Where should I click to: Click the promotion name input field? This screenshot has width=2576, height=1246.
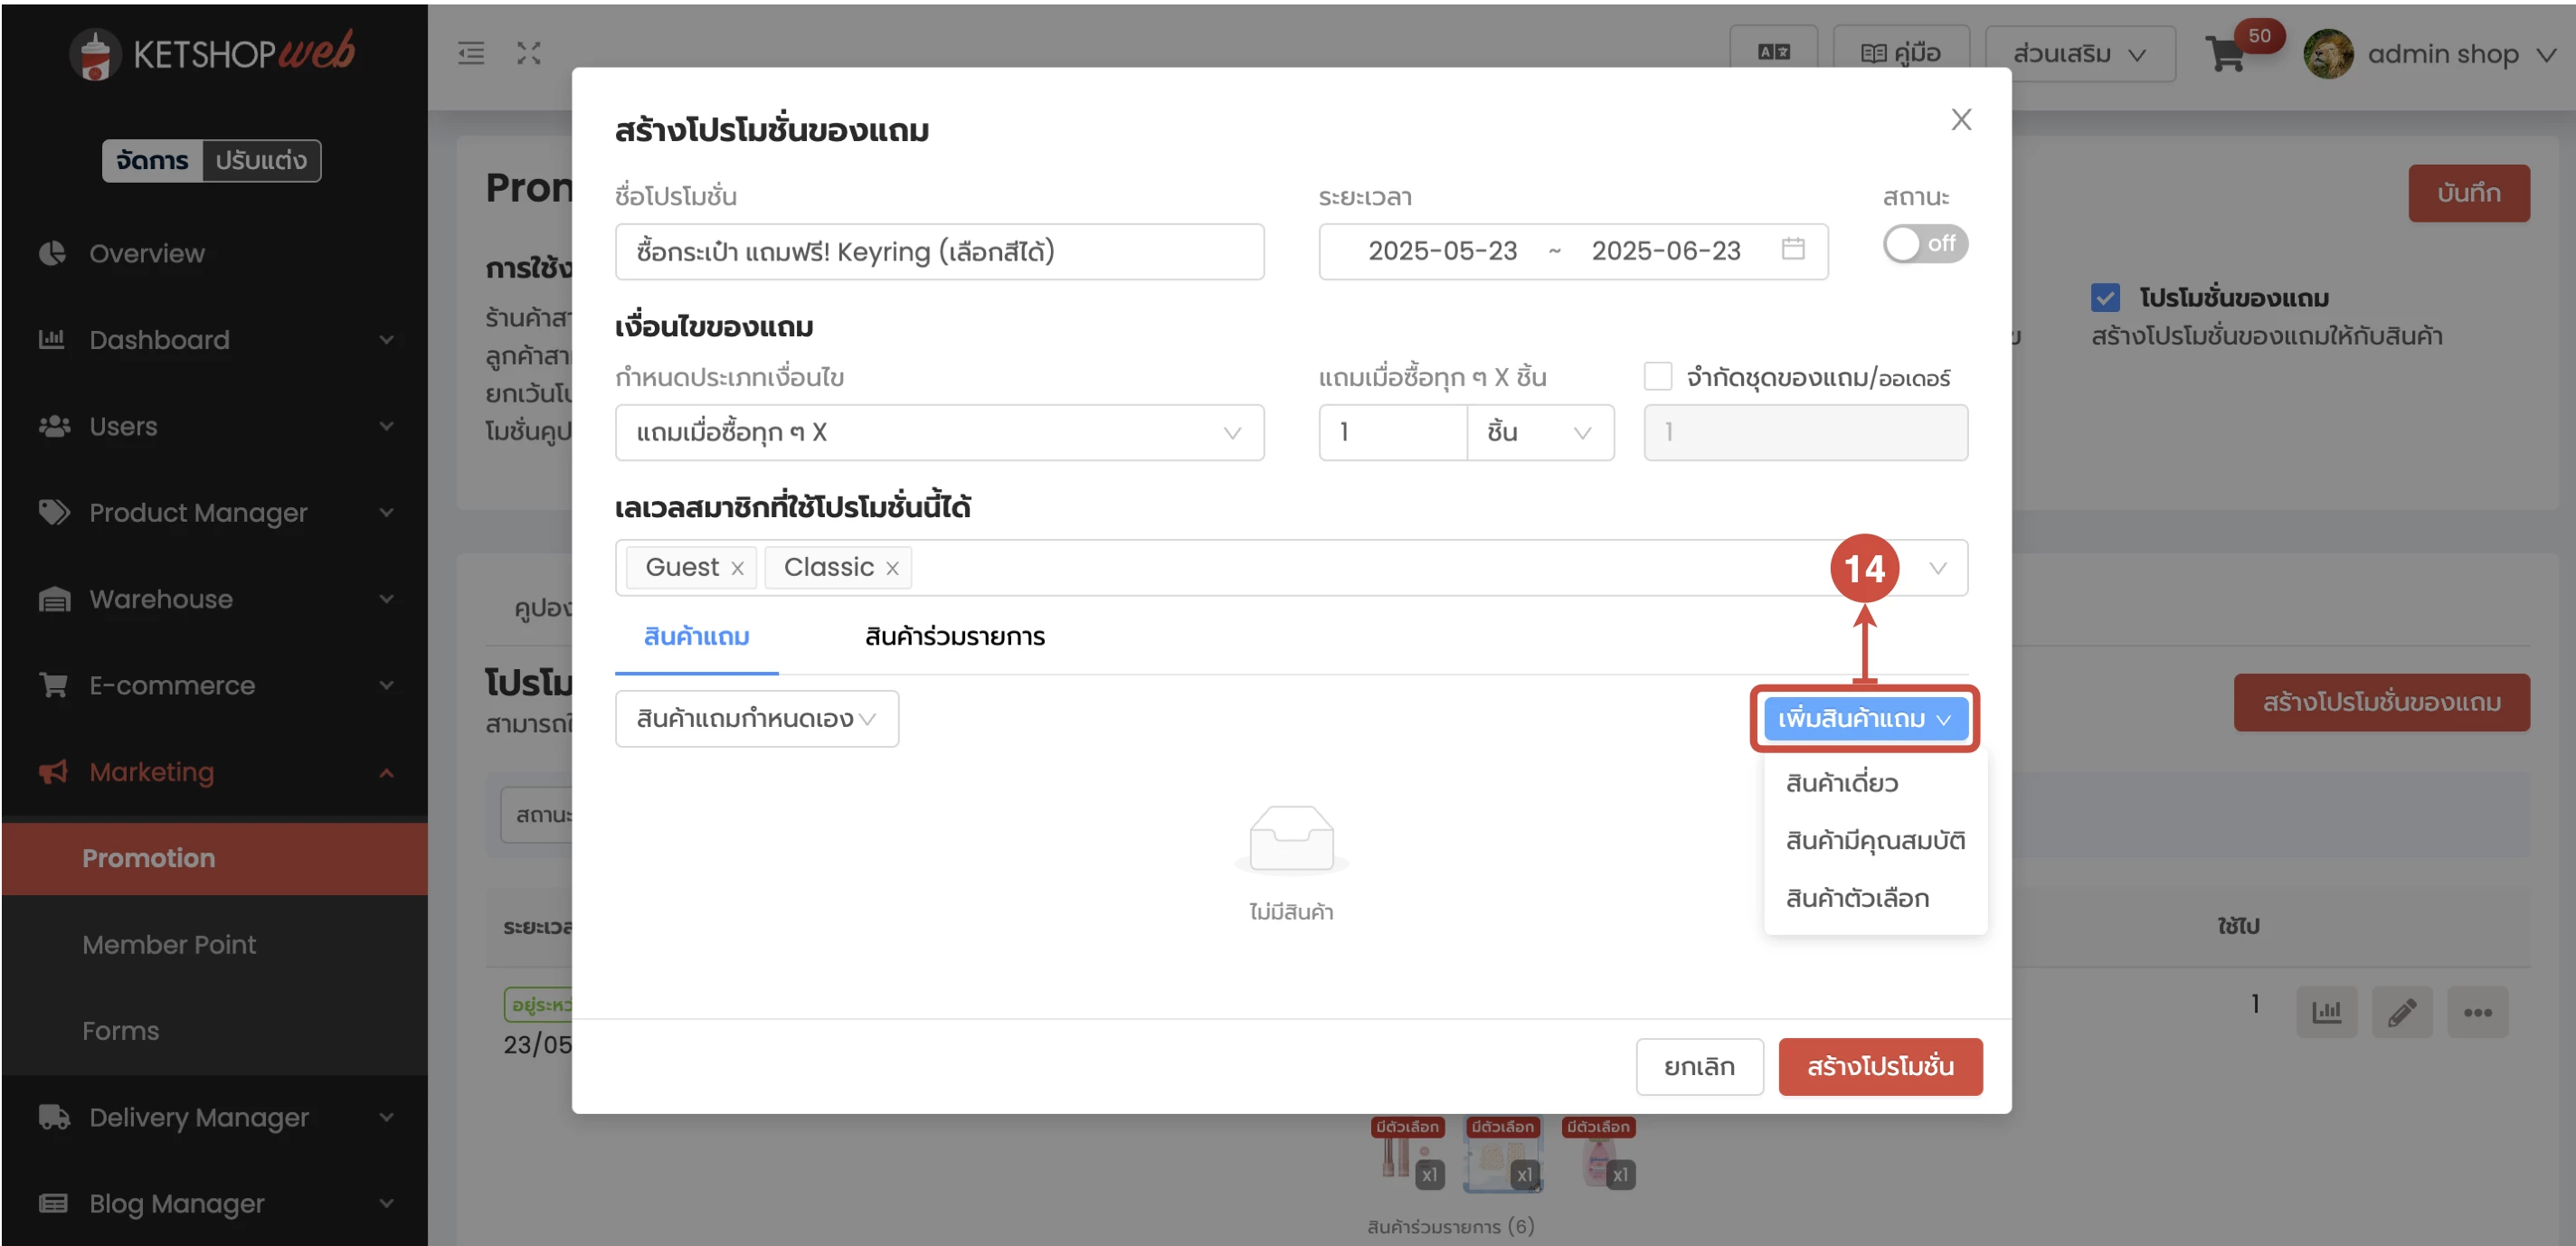click(939, 251)
